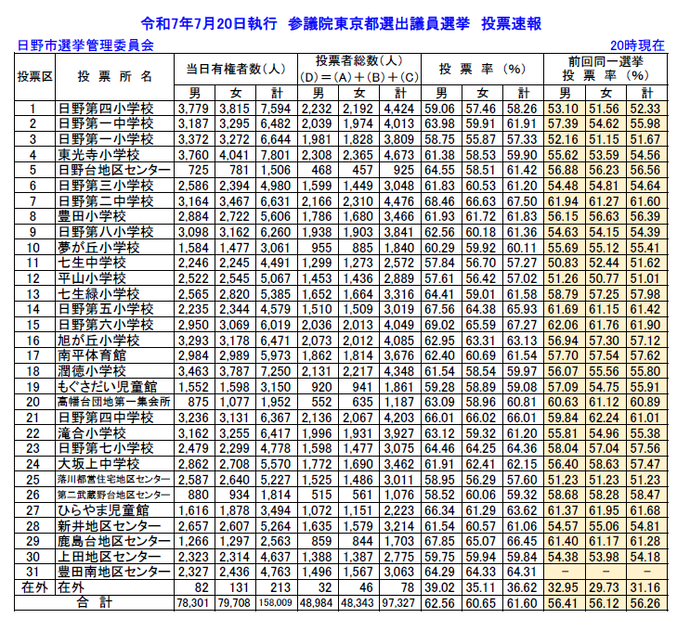The width and height of the screenshot is (690, 631).
Task: Click overall turnout value 61.60
Action: pos(522,603)
